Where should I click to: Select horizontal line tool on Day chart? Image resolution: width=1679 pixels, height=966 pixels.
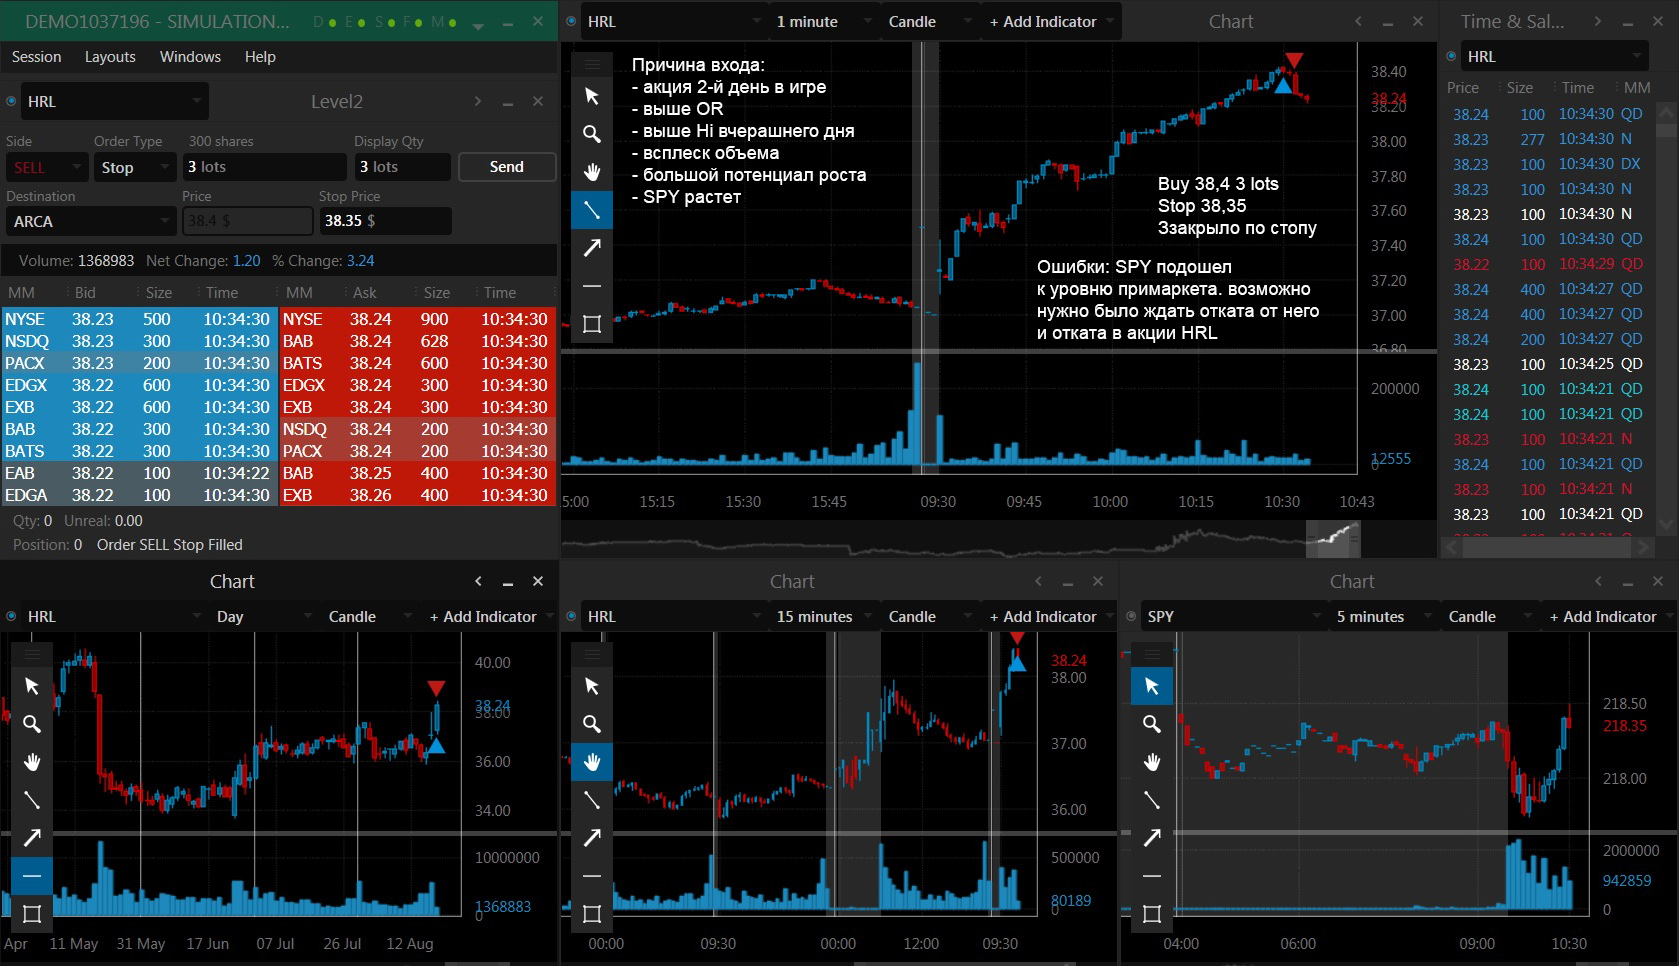(32, 876)
